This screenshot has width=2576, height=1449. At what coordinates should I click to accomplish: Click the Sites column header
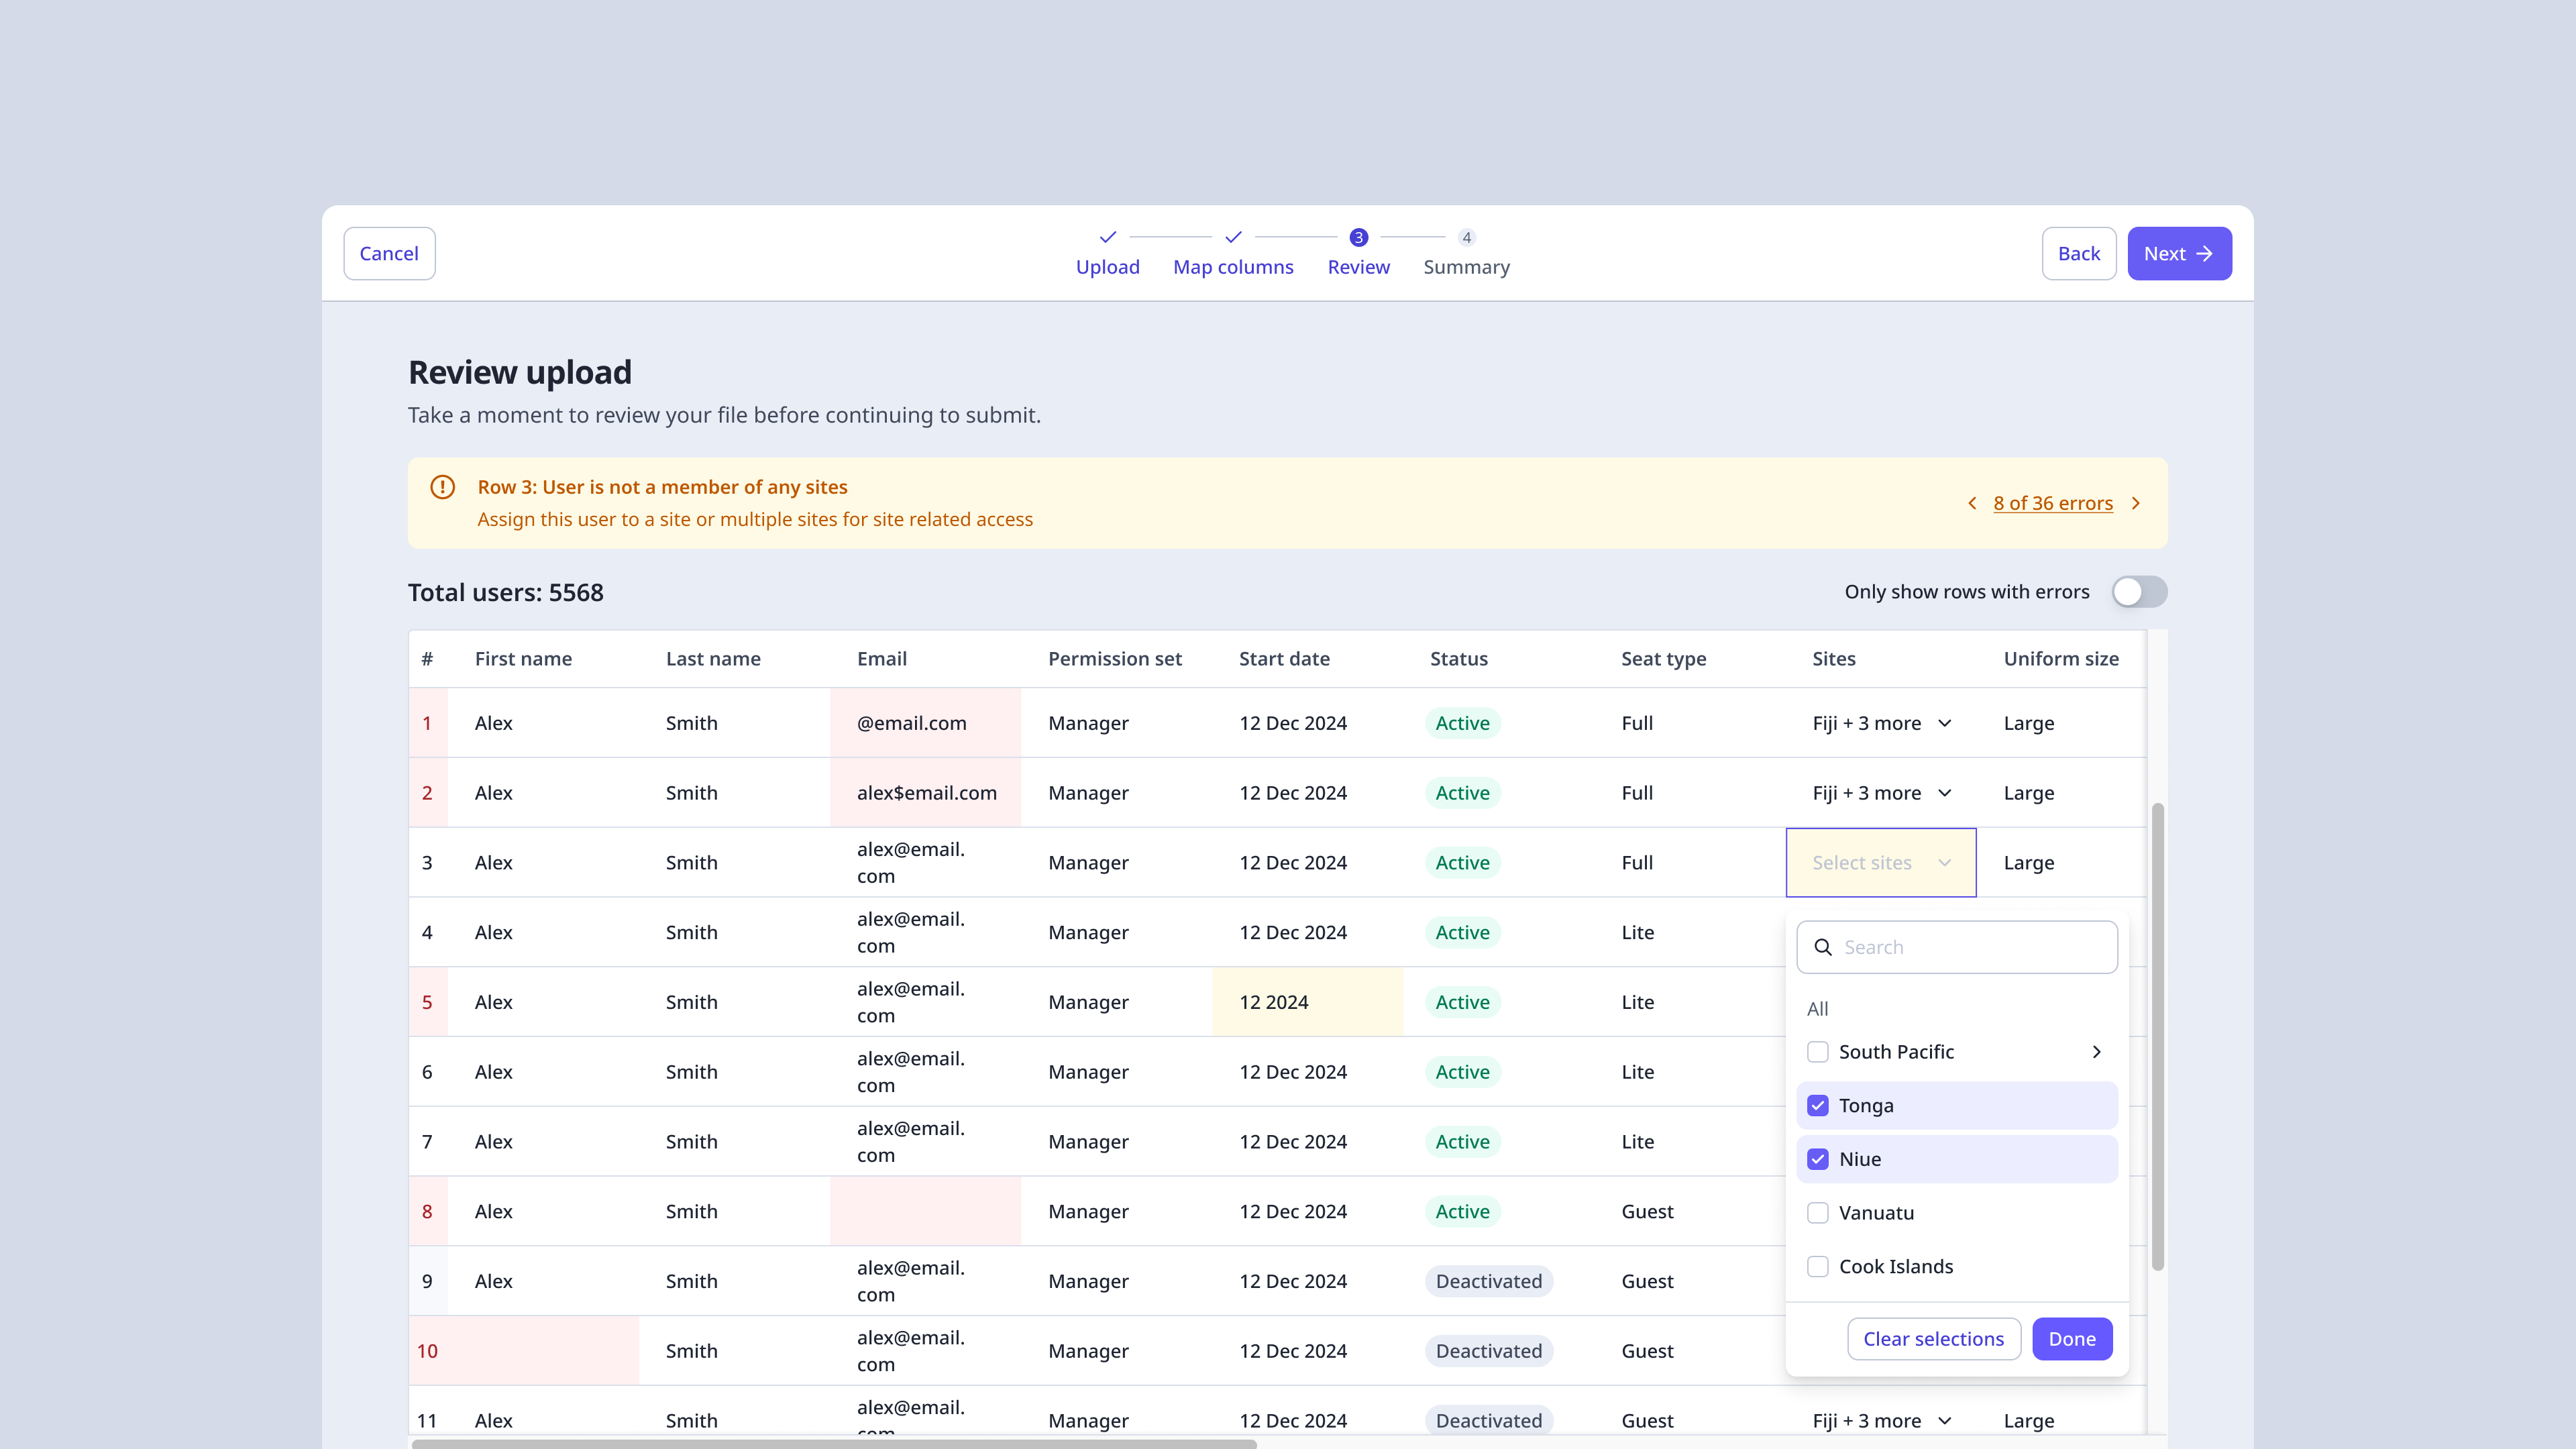[1833, 659]
